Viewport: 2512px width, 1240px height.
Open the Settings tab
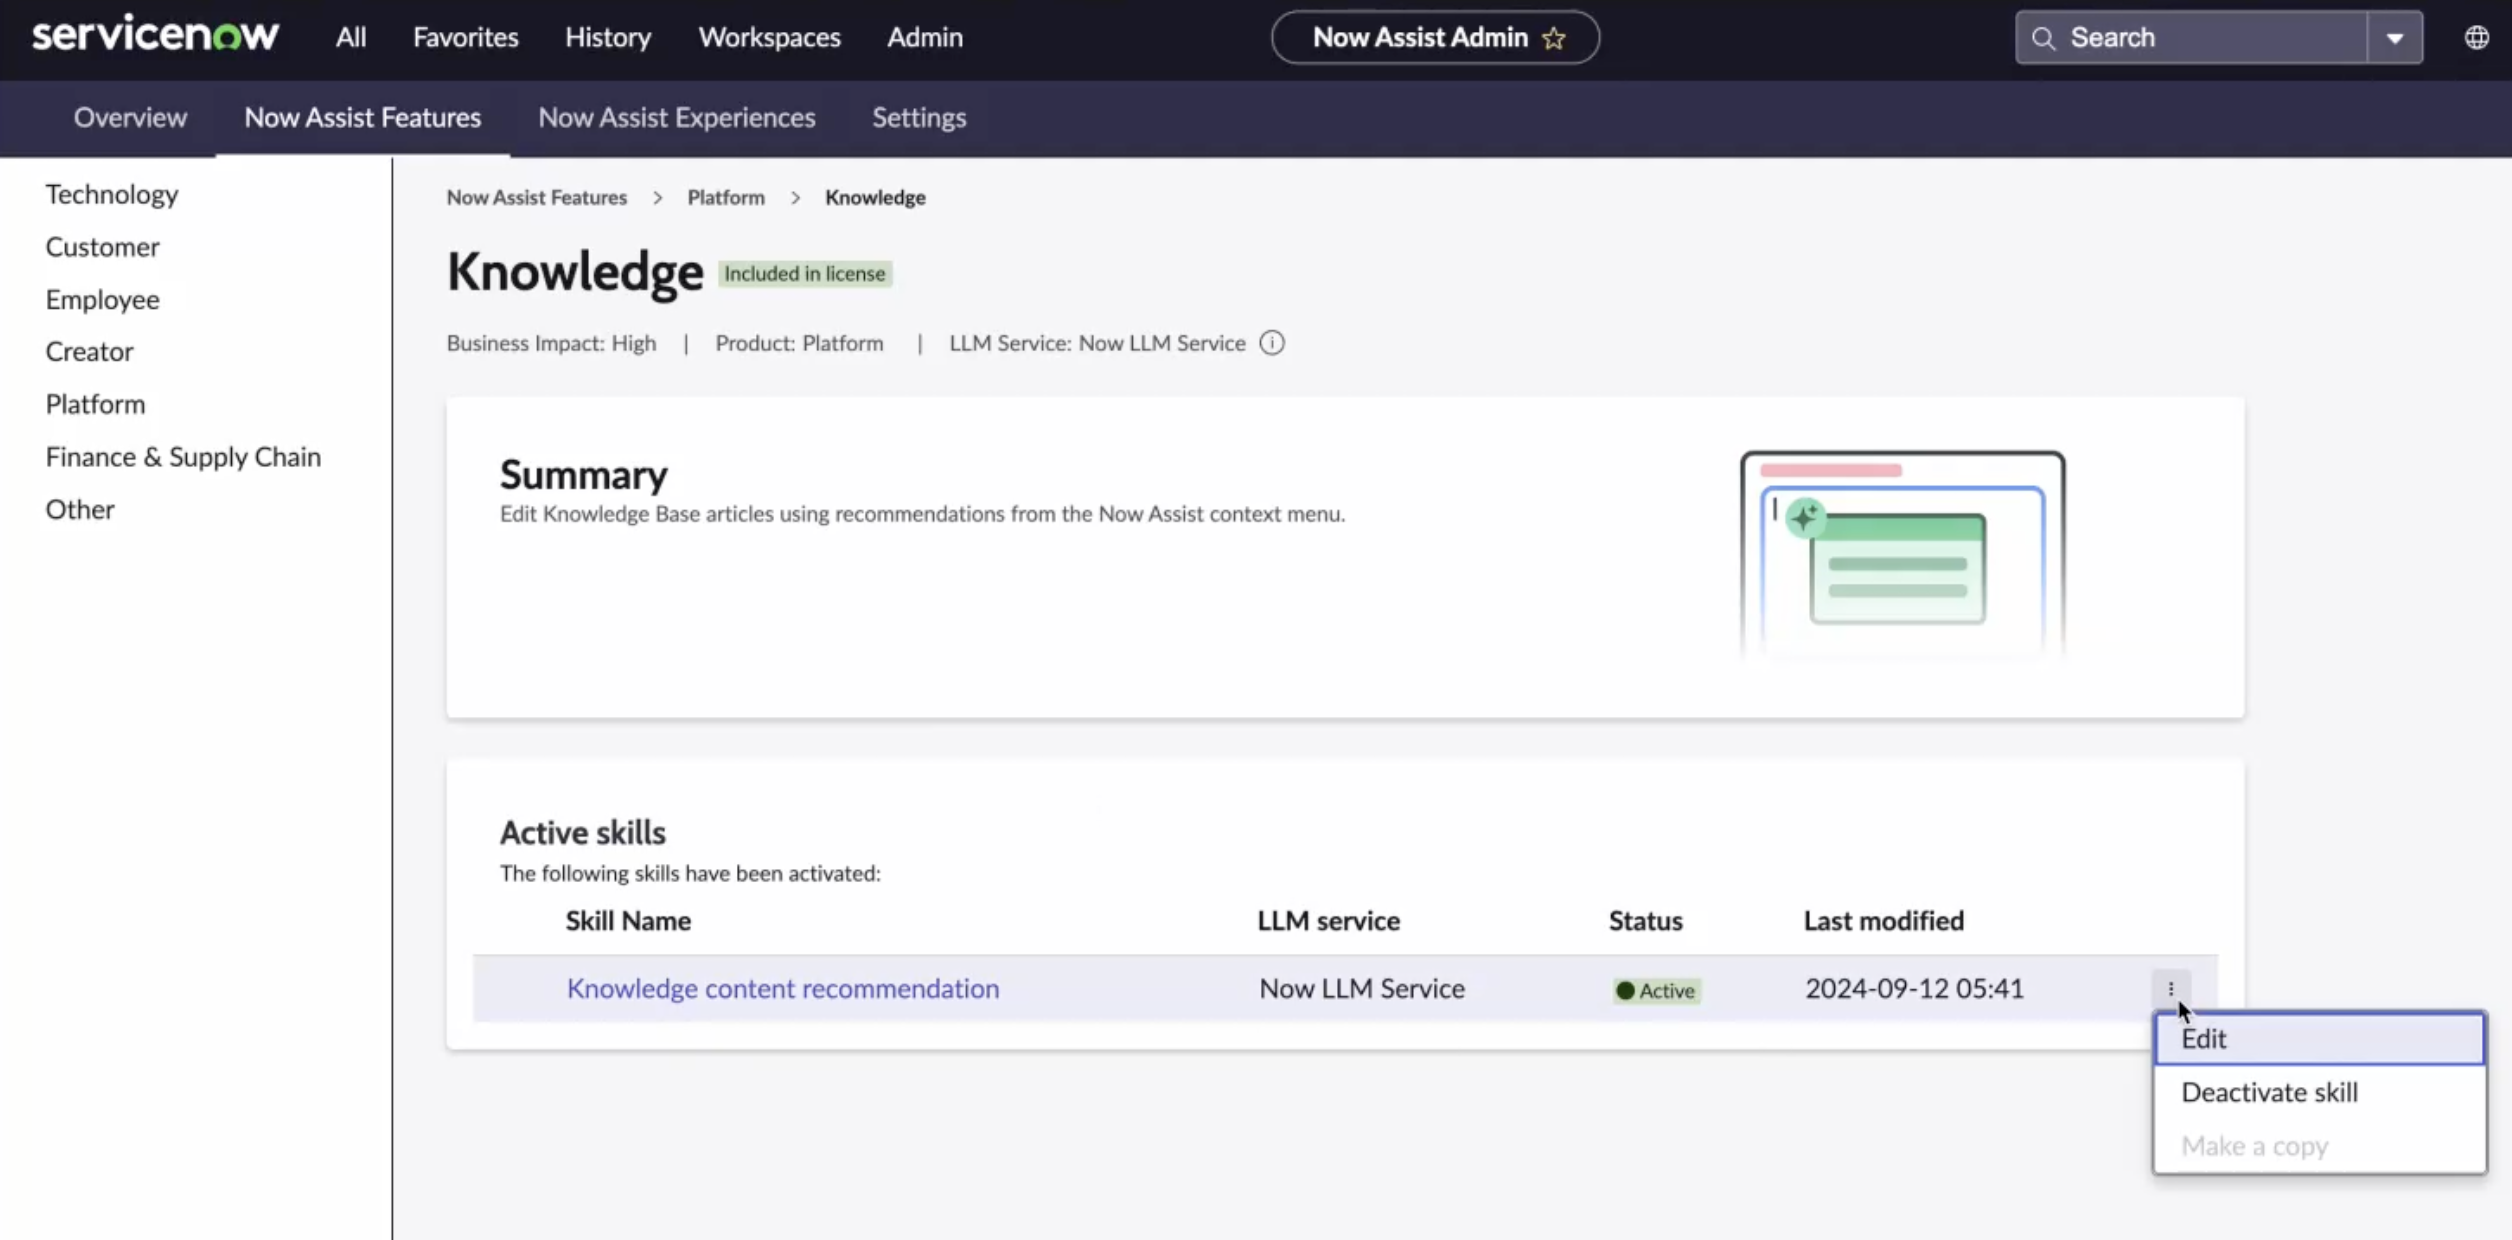coord(919,117)
